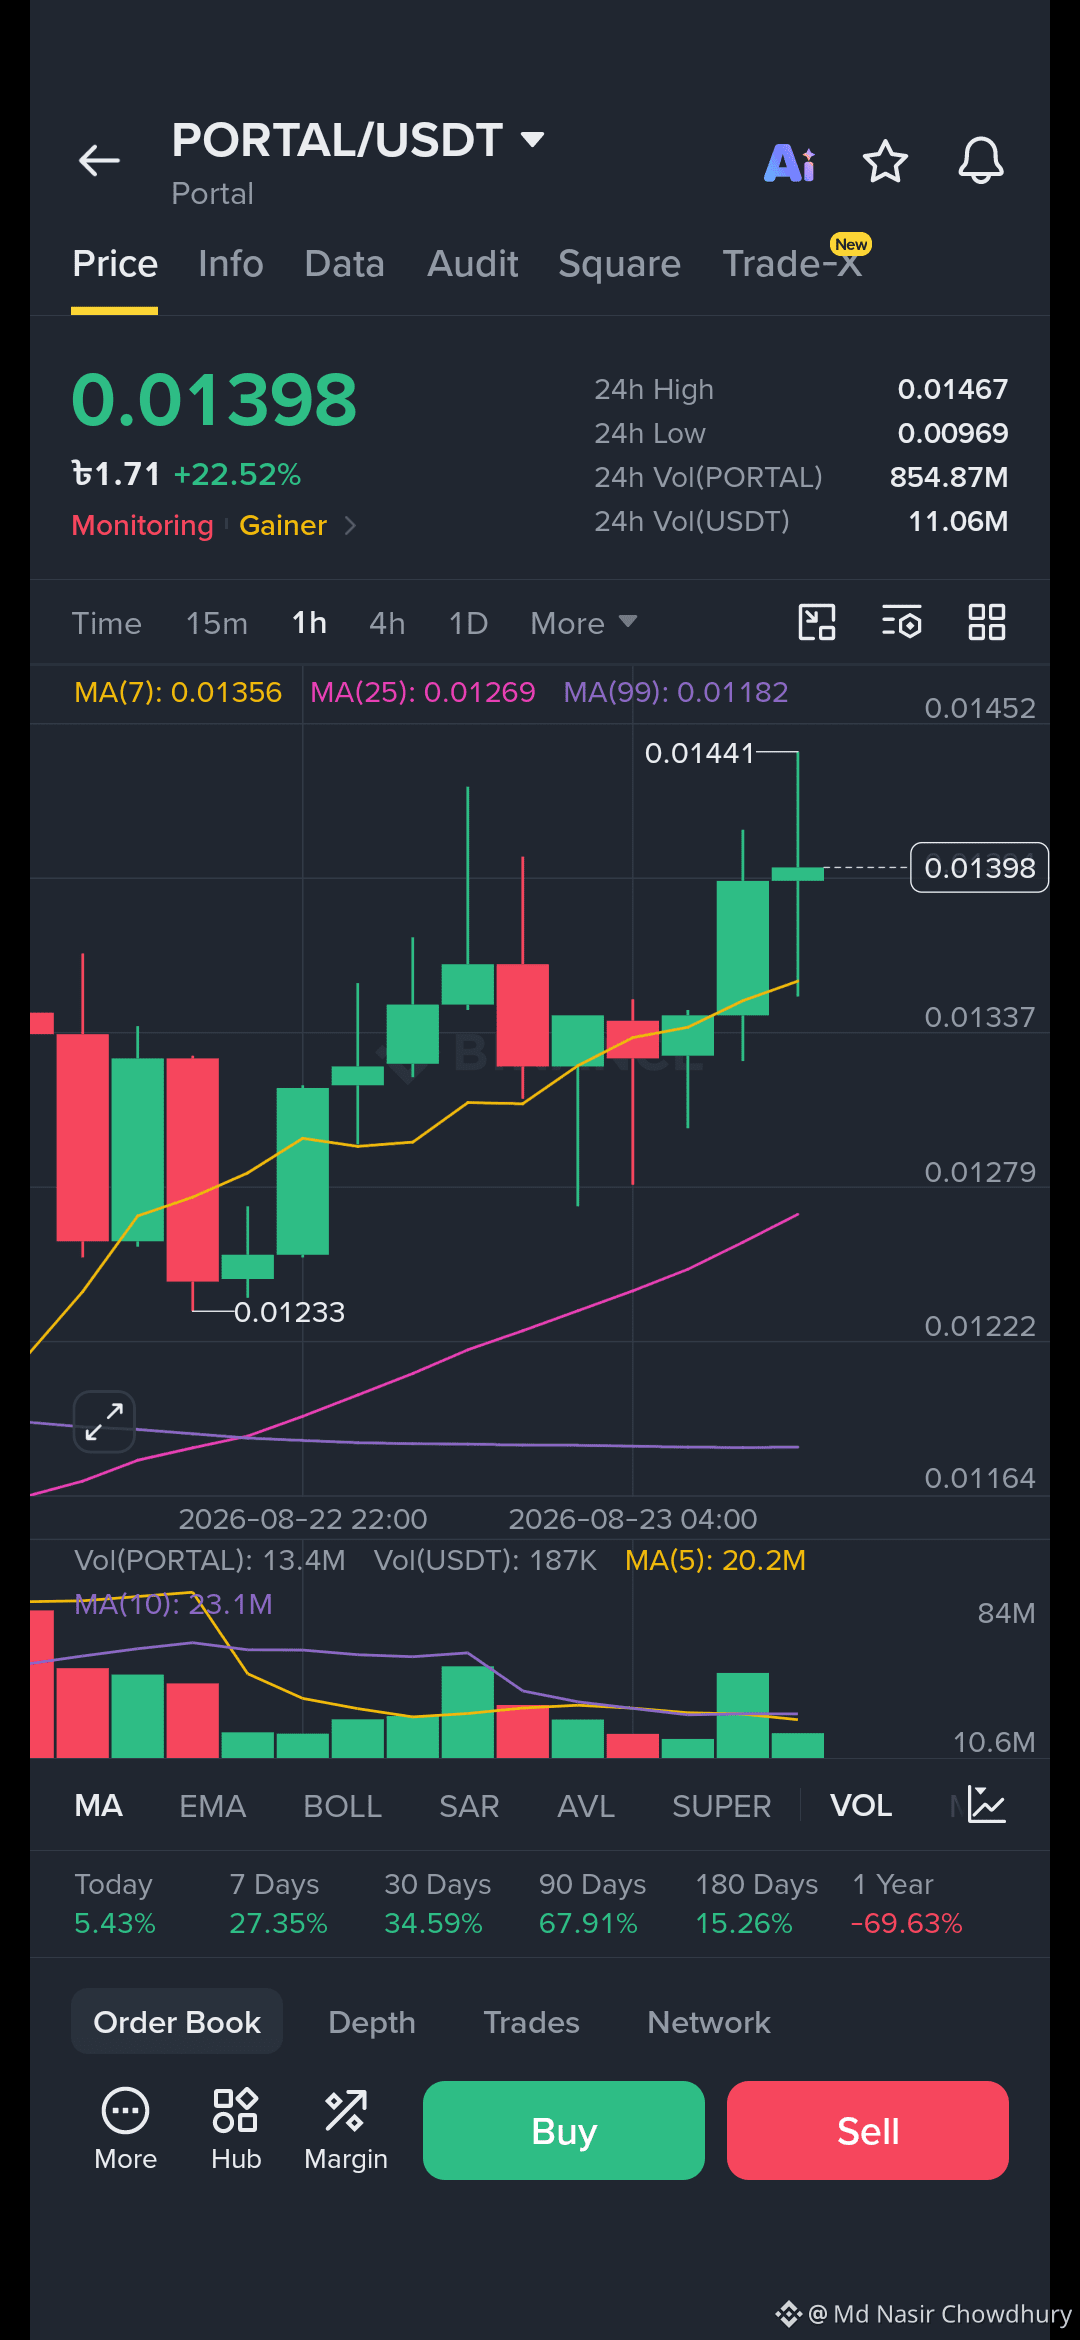Expand chart to fullscreen arrows icon
This screenshot has width=1080, height=2340.
tap(104, 1421)
